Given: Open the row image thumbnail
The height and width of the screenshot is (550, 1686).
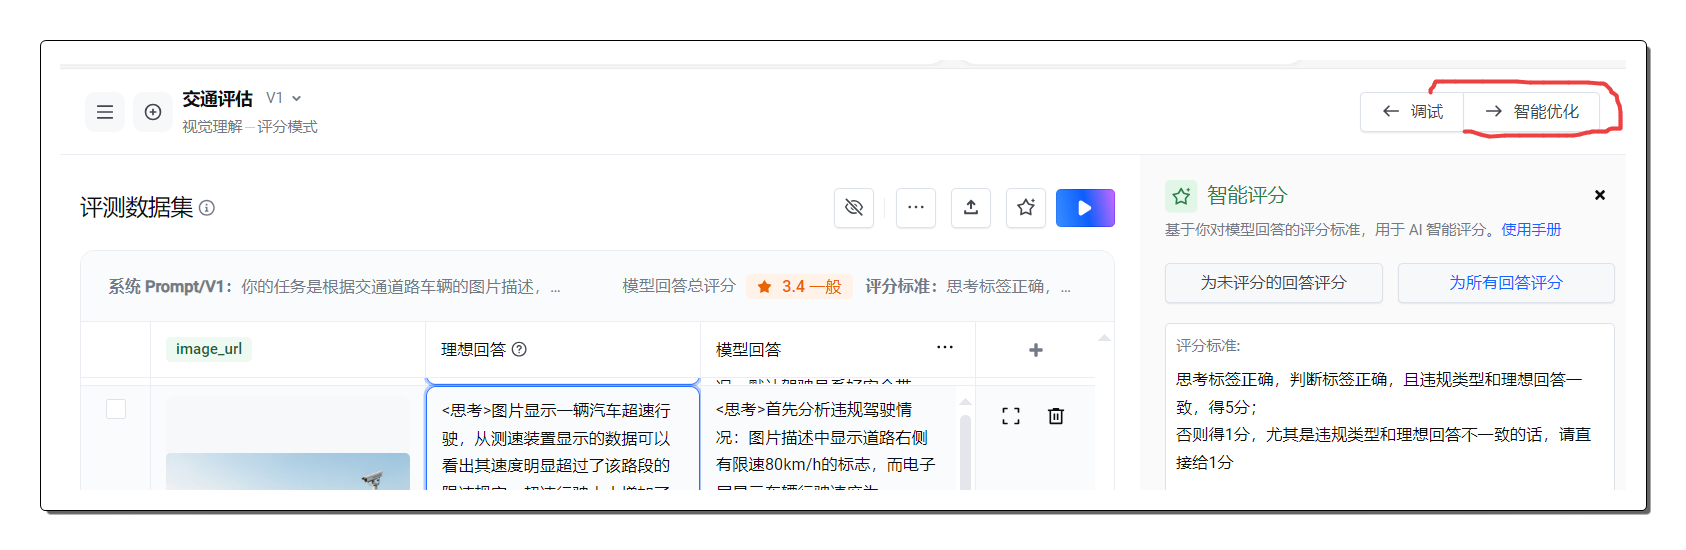Looking at the screenshot, I should point(288,471).
